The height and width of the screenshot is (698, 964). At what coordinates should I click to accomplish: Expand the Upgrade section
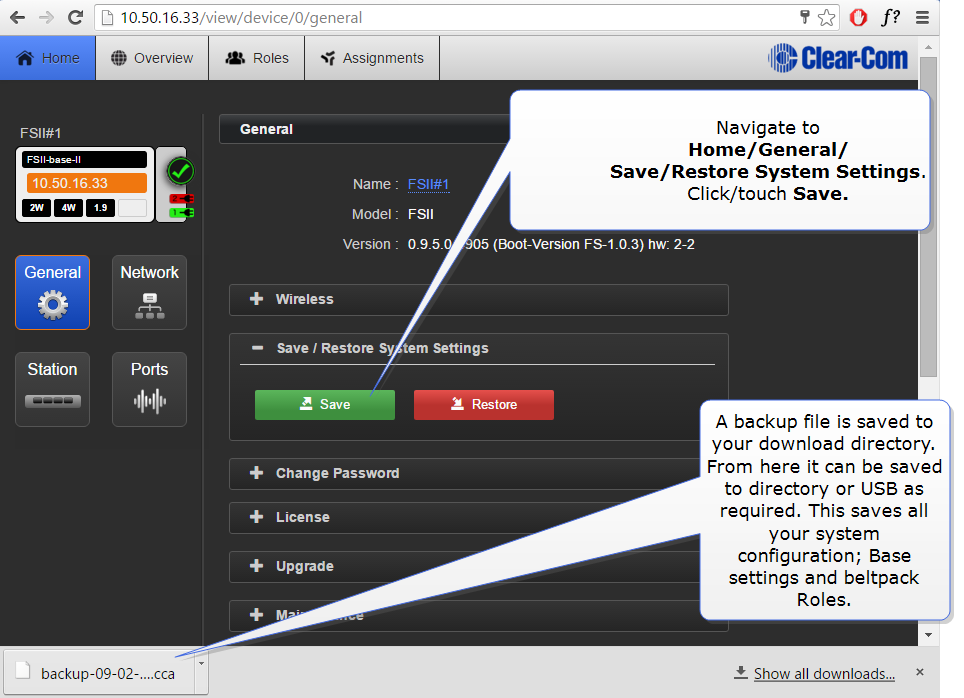tap(465, 566)
